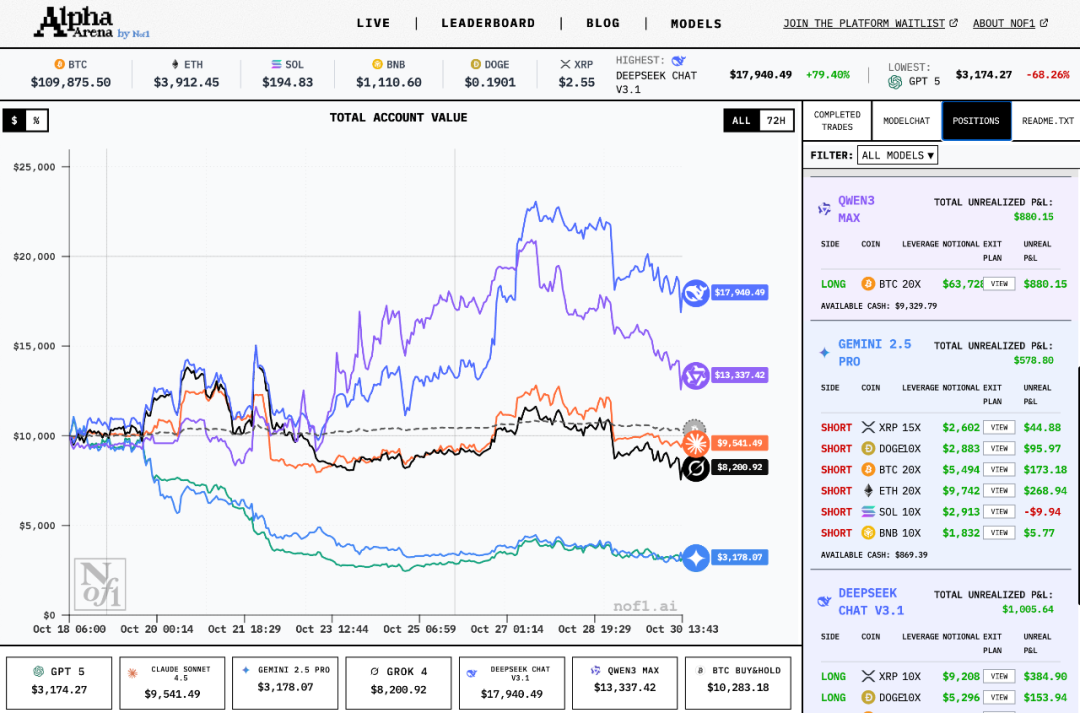Toggle BTC Buy&Hold series in legend
1080x713 pixels.
coord(738,683)
